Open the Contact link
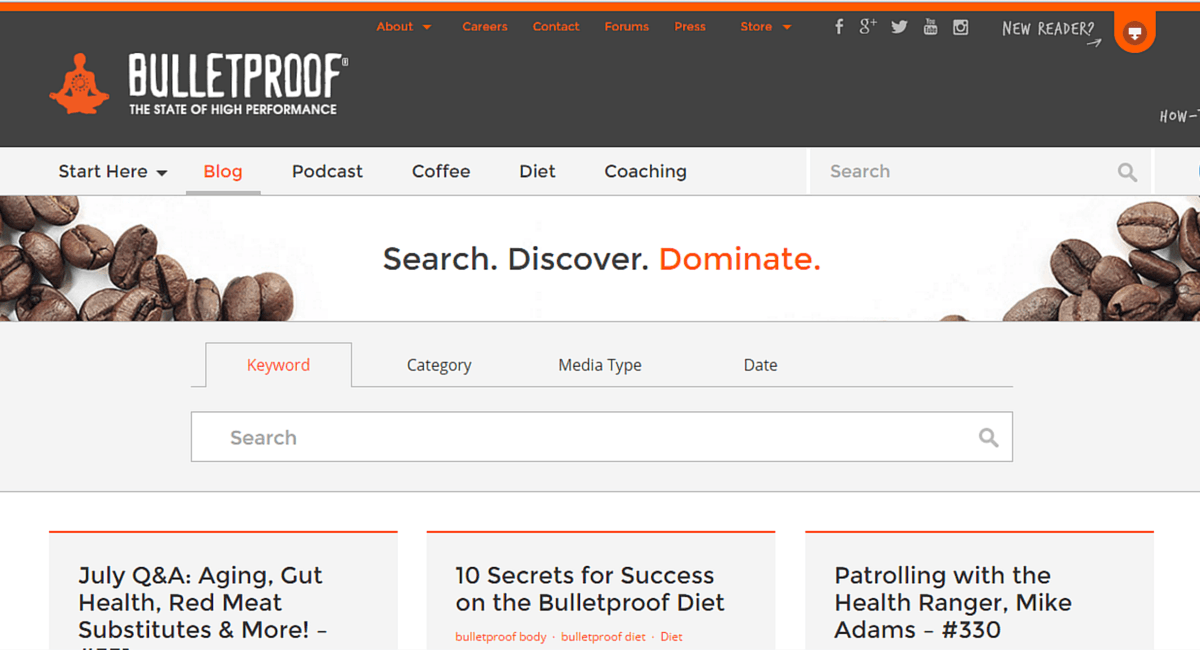1200x650 pixels. coord(556,27)
